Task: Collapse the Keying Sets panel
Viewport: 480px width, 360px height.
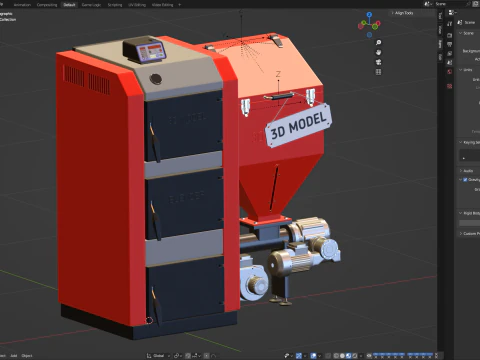Action: (x=469, y=142)
